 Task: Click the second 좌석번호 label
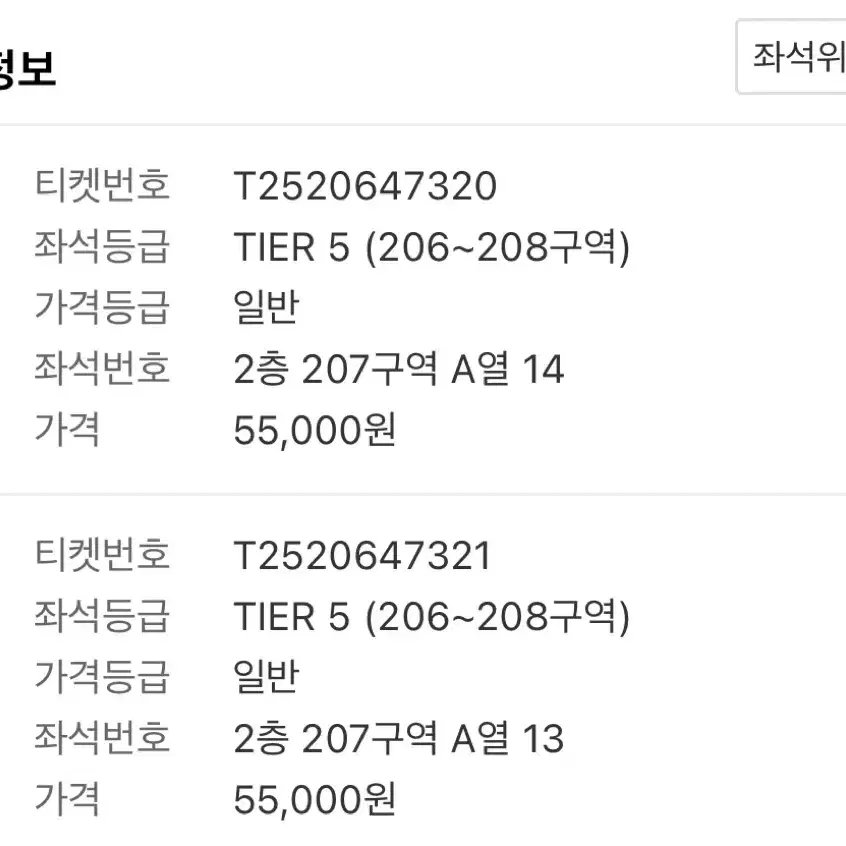point(103,738)
